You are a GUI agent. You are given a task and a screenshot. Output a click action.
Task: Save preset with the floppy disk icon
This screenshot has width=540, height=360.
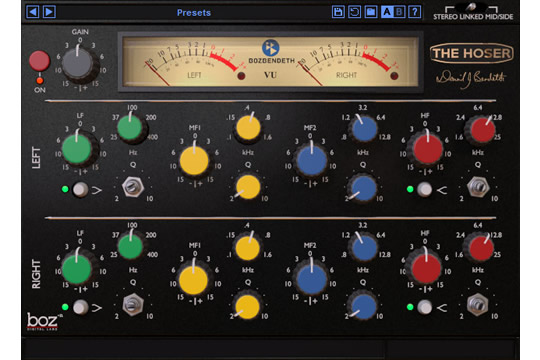pos(338,12)
